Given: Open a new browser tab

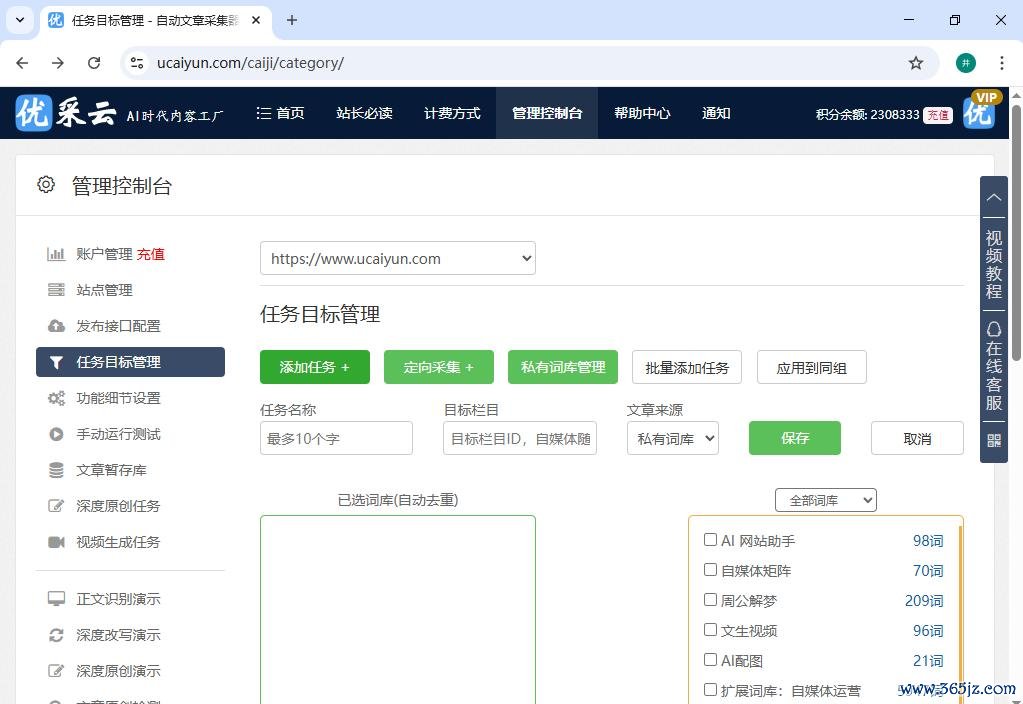Looking at the screenshot, I should tap(292, 20).
